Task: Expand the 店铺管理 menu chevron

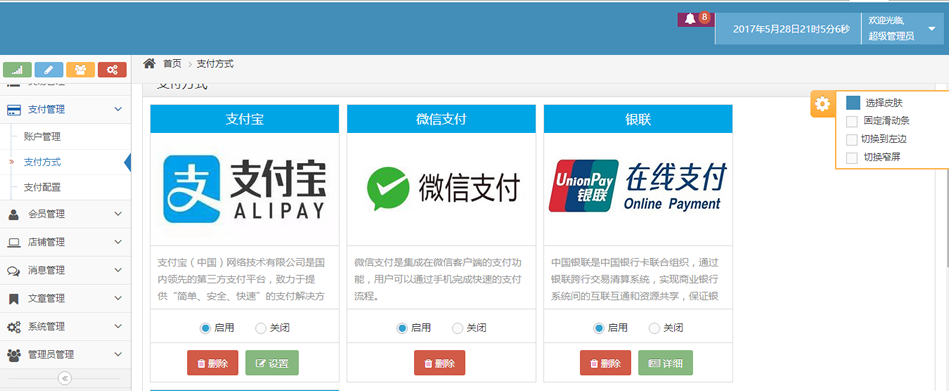Action: (x=118, y=242)
